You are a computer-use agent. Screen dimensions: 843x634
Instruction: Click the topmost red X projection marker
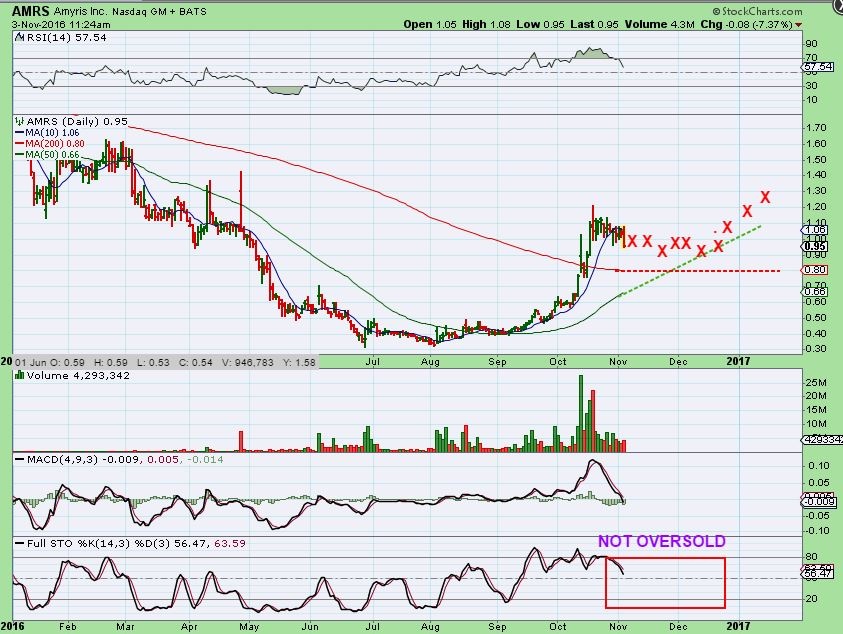(x=765, y=197)
